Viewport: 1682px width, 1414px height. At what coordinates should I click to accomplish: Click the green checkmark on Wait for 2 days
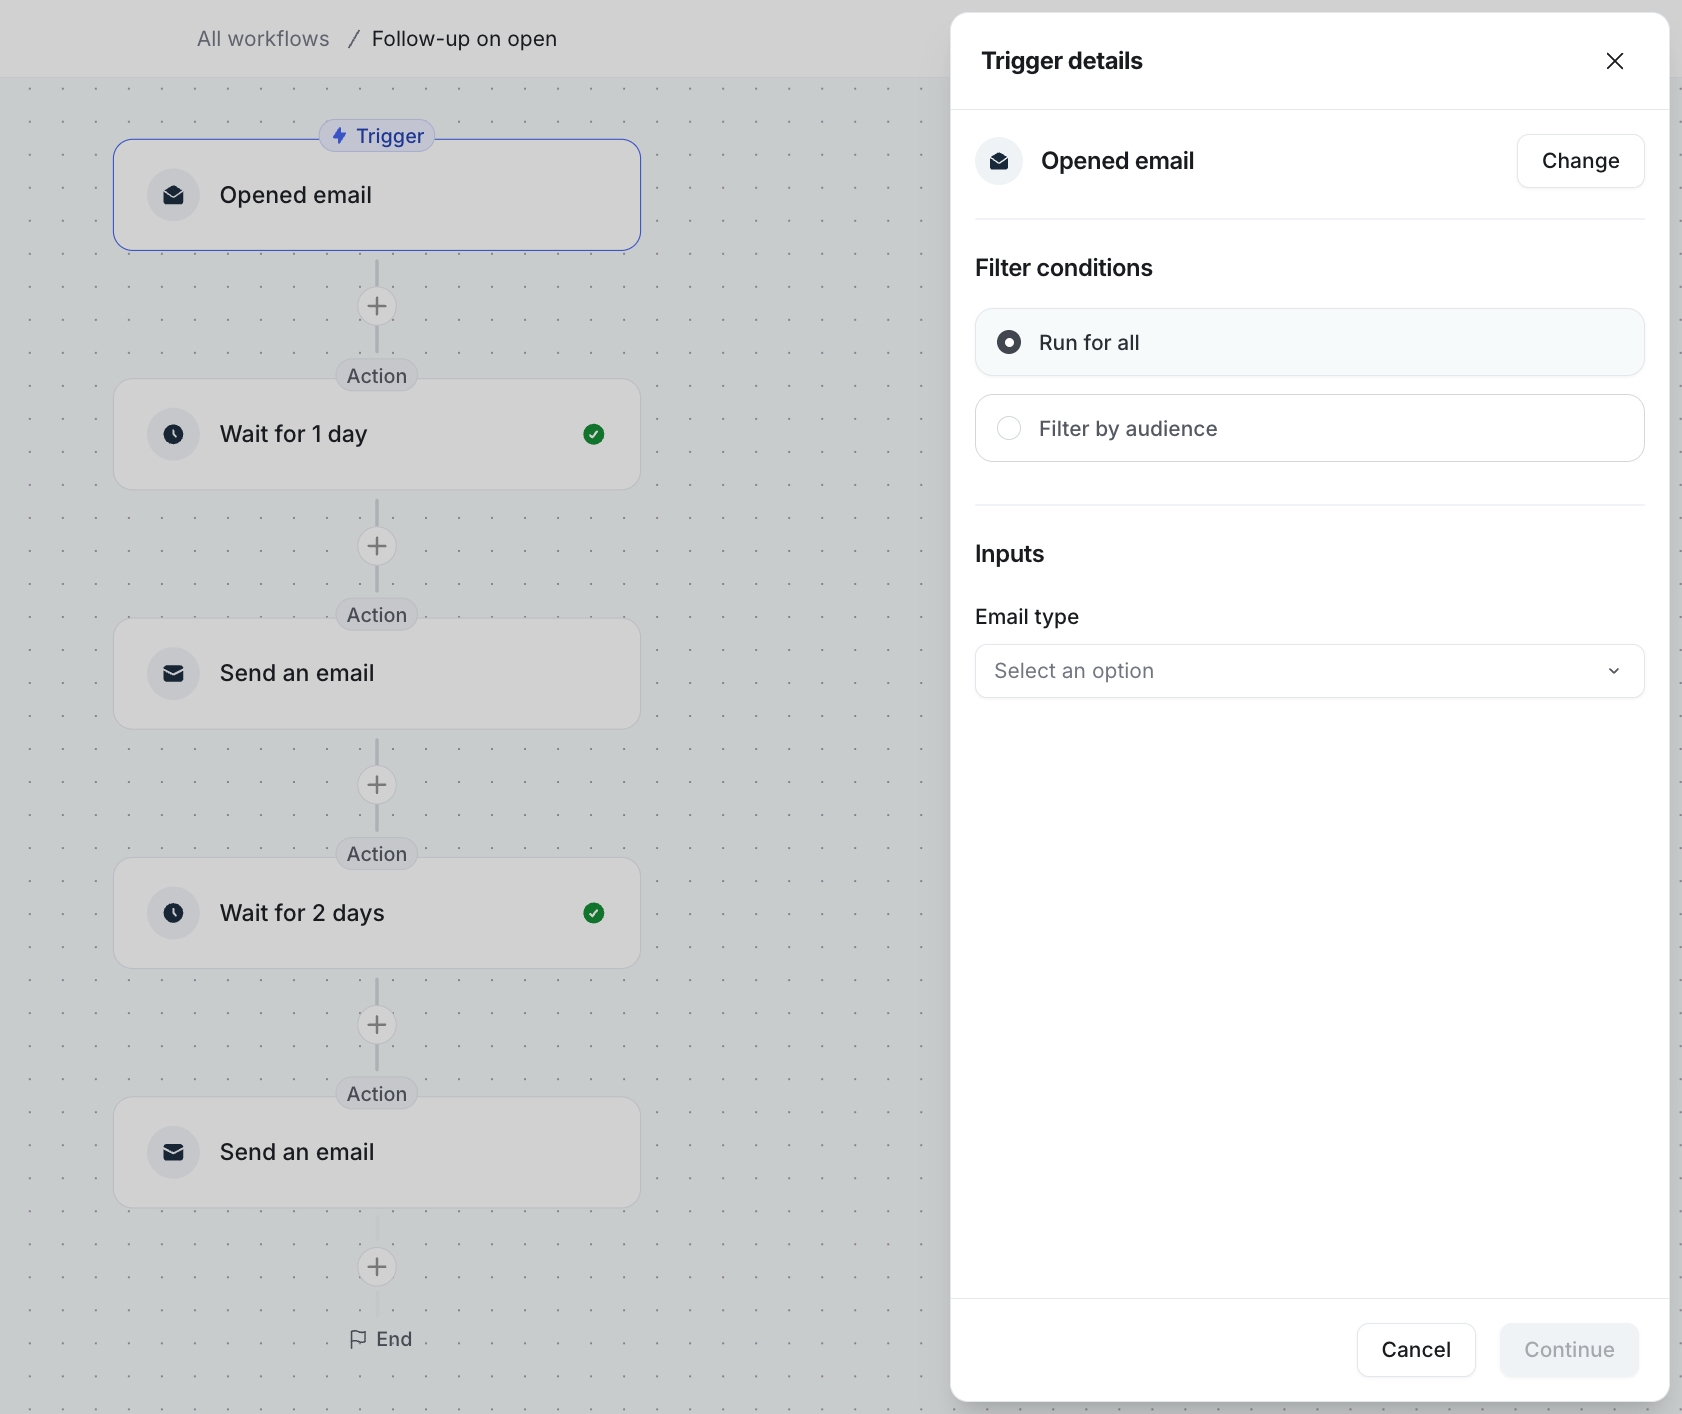594,913
